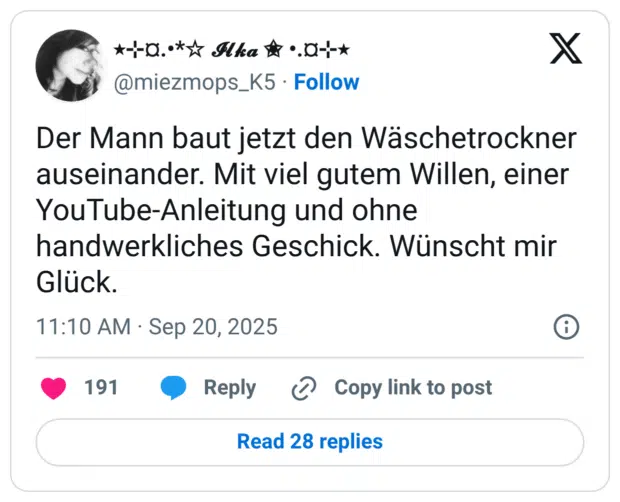The width and height of the screenshot is (620, 502).
Task: Open the post info circle icon
Action: click(x=566, y=327)
